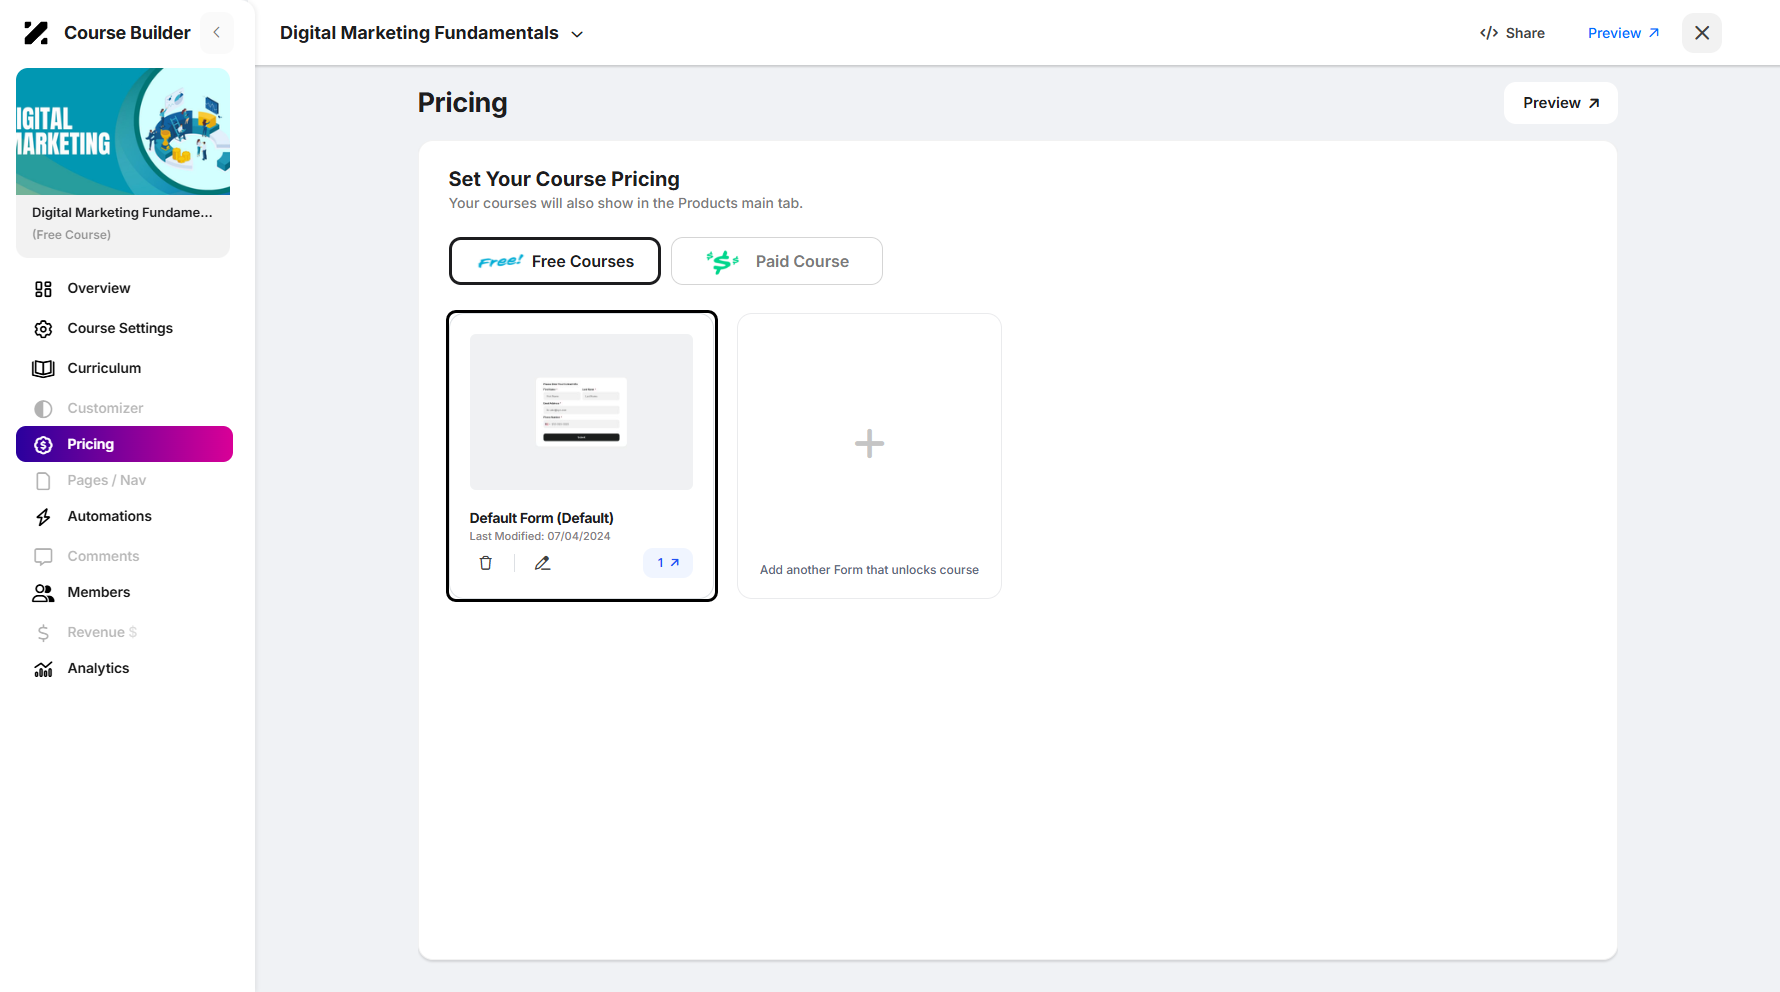Screen dimensions: 1780x992
Task: Select the Customizer half-circle icon
Action: coord(43,409)
